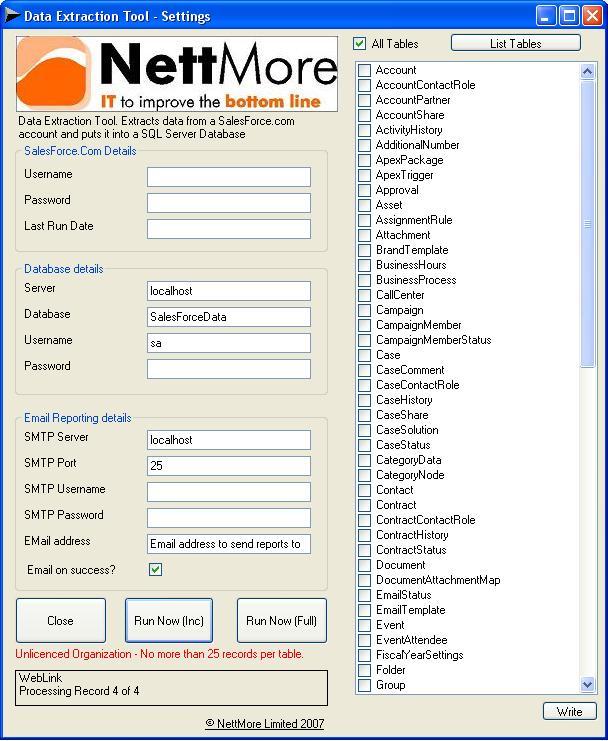Viewport: 608px width, 741px height.
Task: Minimize the Settings window
Action: [545, 16]
